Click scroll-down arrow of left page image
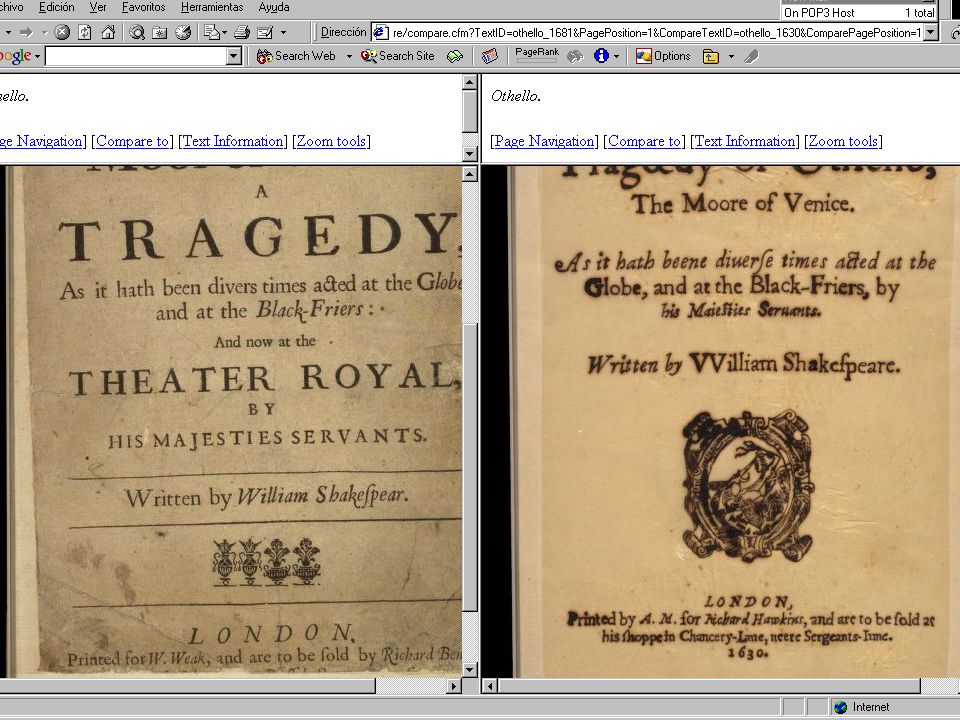Viewport: 960px width, 720px height. coord(470,670)
